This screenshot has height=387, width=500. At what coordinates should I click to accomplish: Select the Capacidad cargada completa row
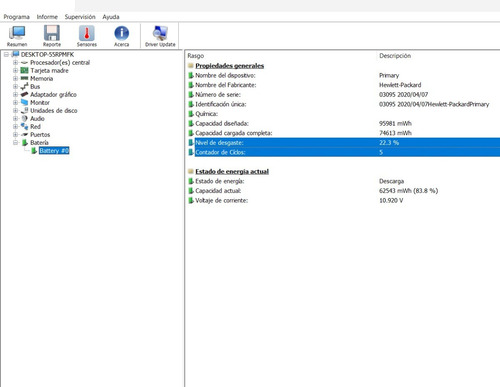click(343, 133)
